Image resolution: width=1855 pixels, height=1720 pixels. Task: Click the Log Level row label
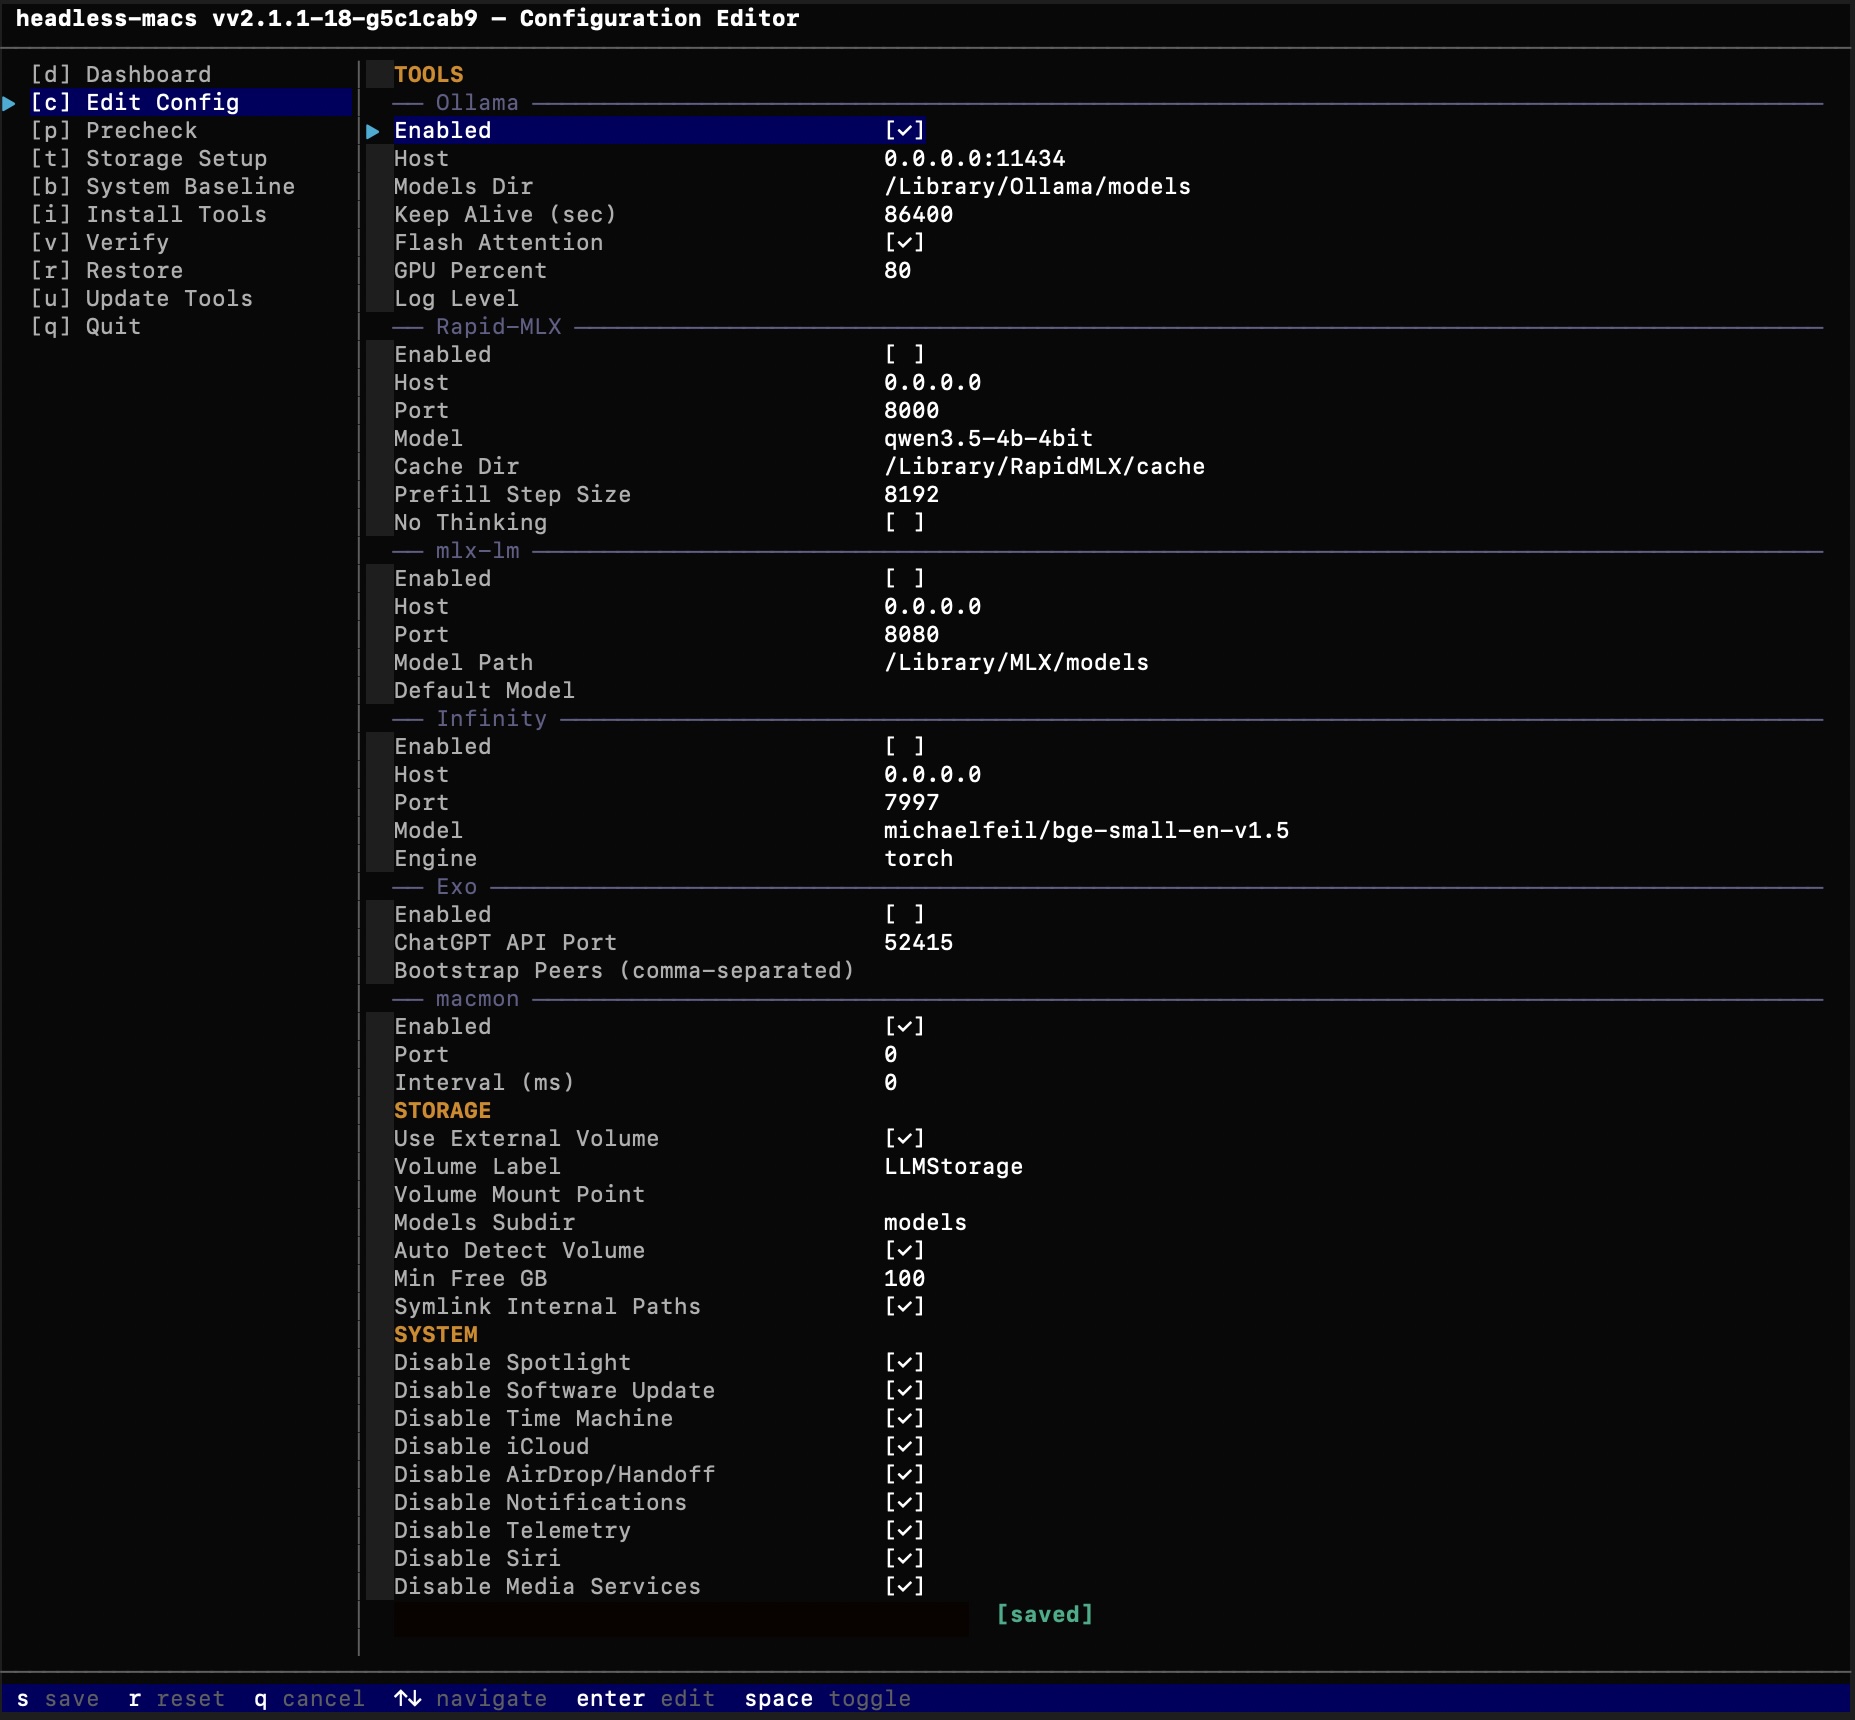(x=456, y=298)
